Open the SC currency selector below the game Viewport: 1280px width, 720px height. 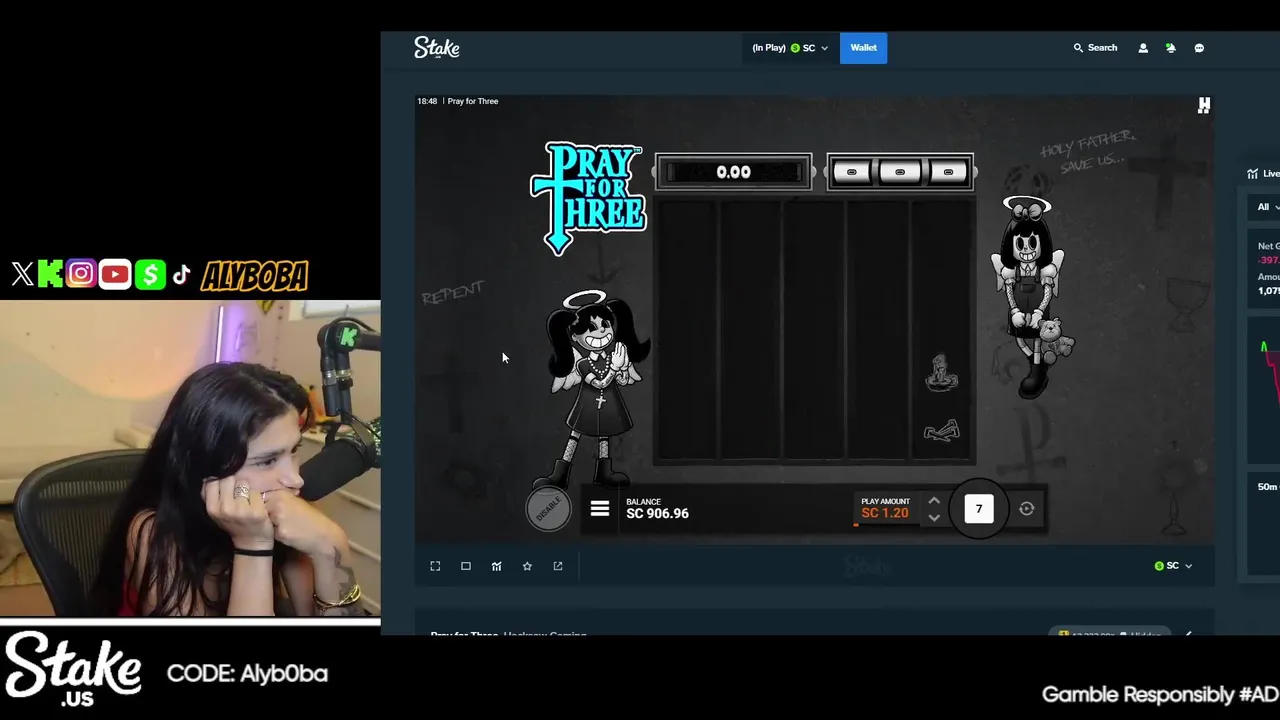point(1173,566)
